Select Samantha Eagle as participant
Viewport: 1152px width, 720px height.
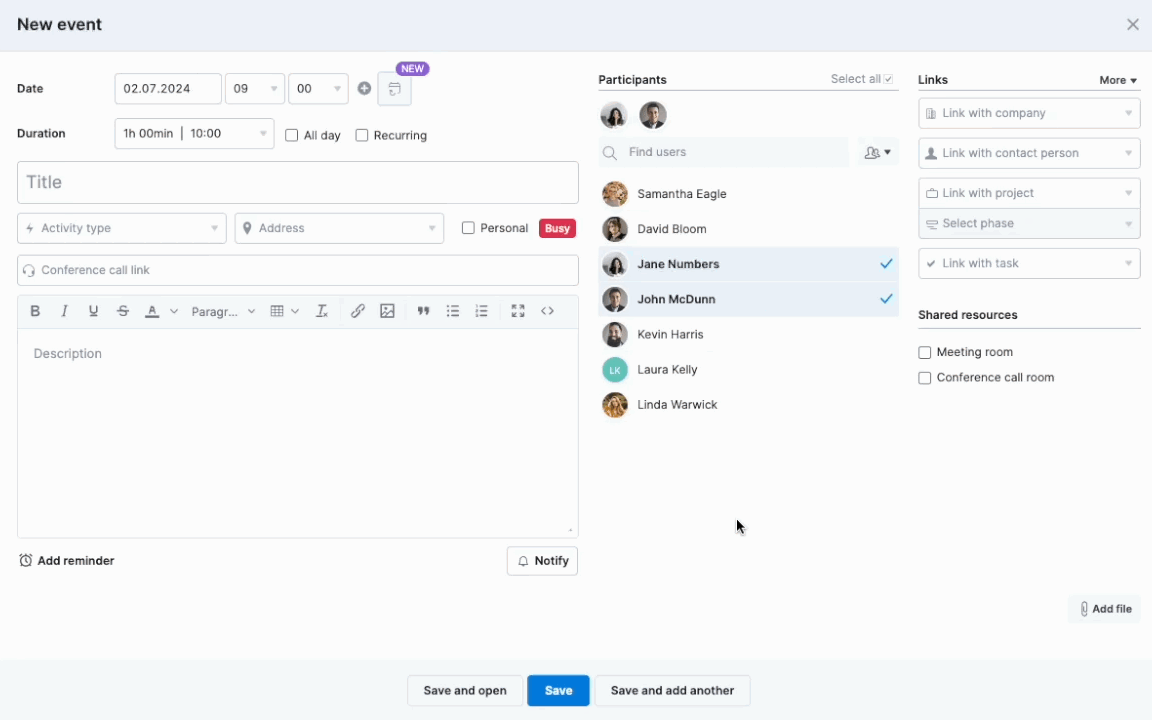(x=748, y=194)
